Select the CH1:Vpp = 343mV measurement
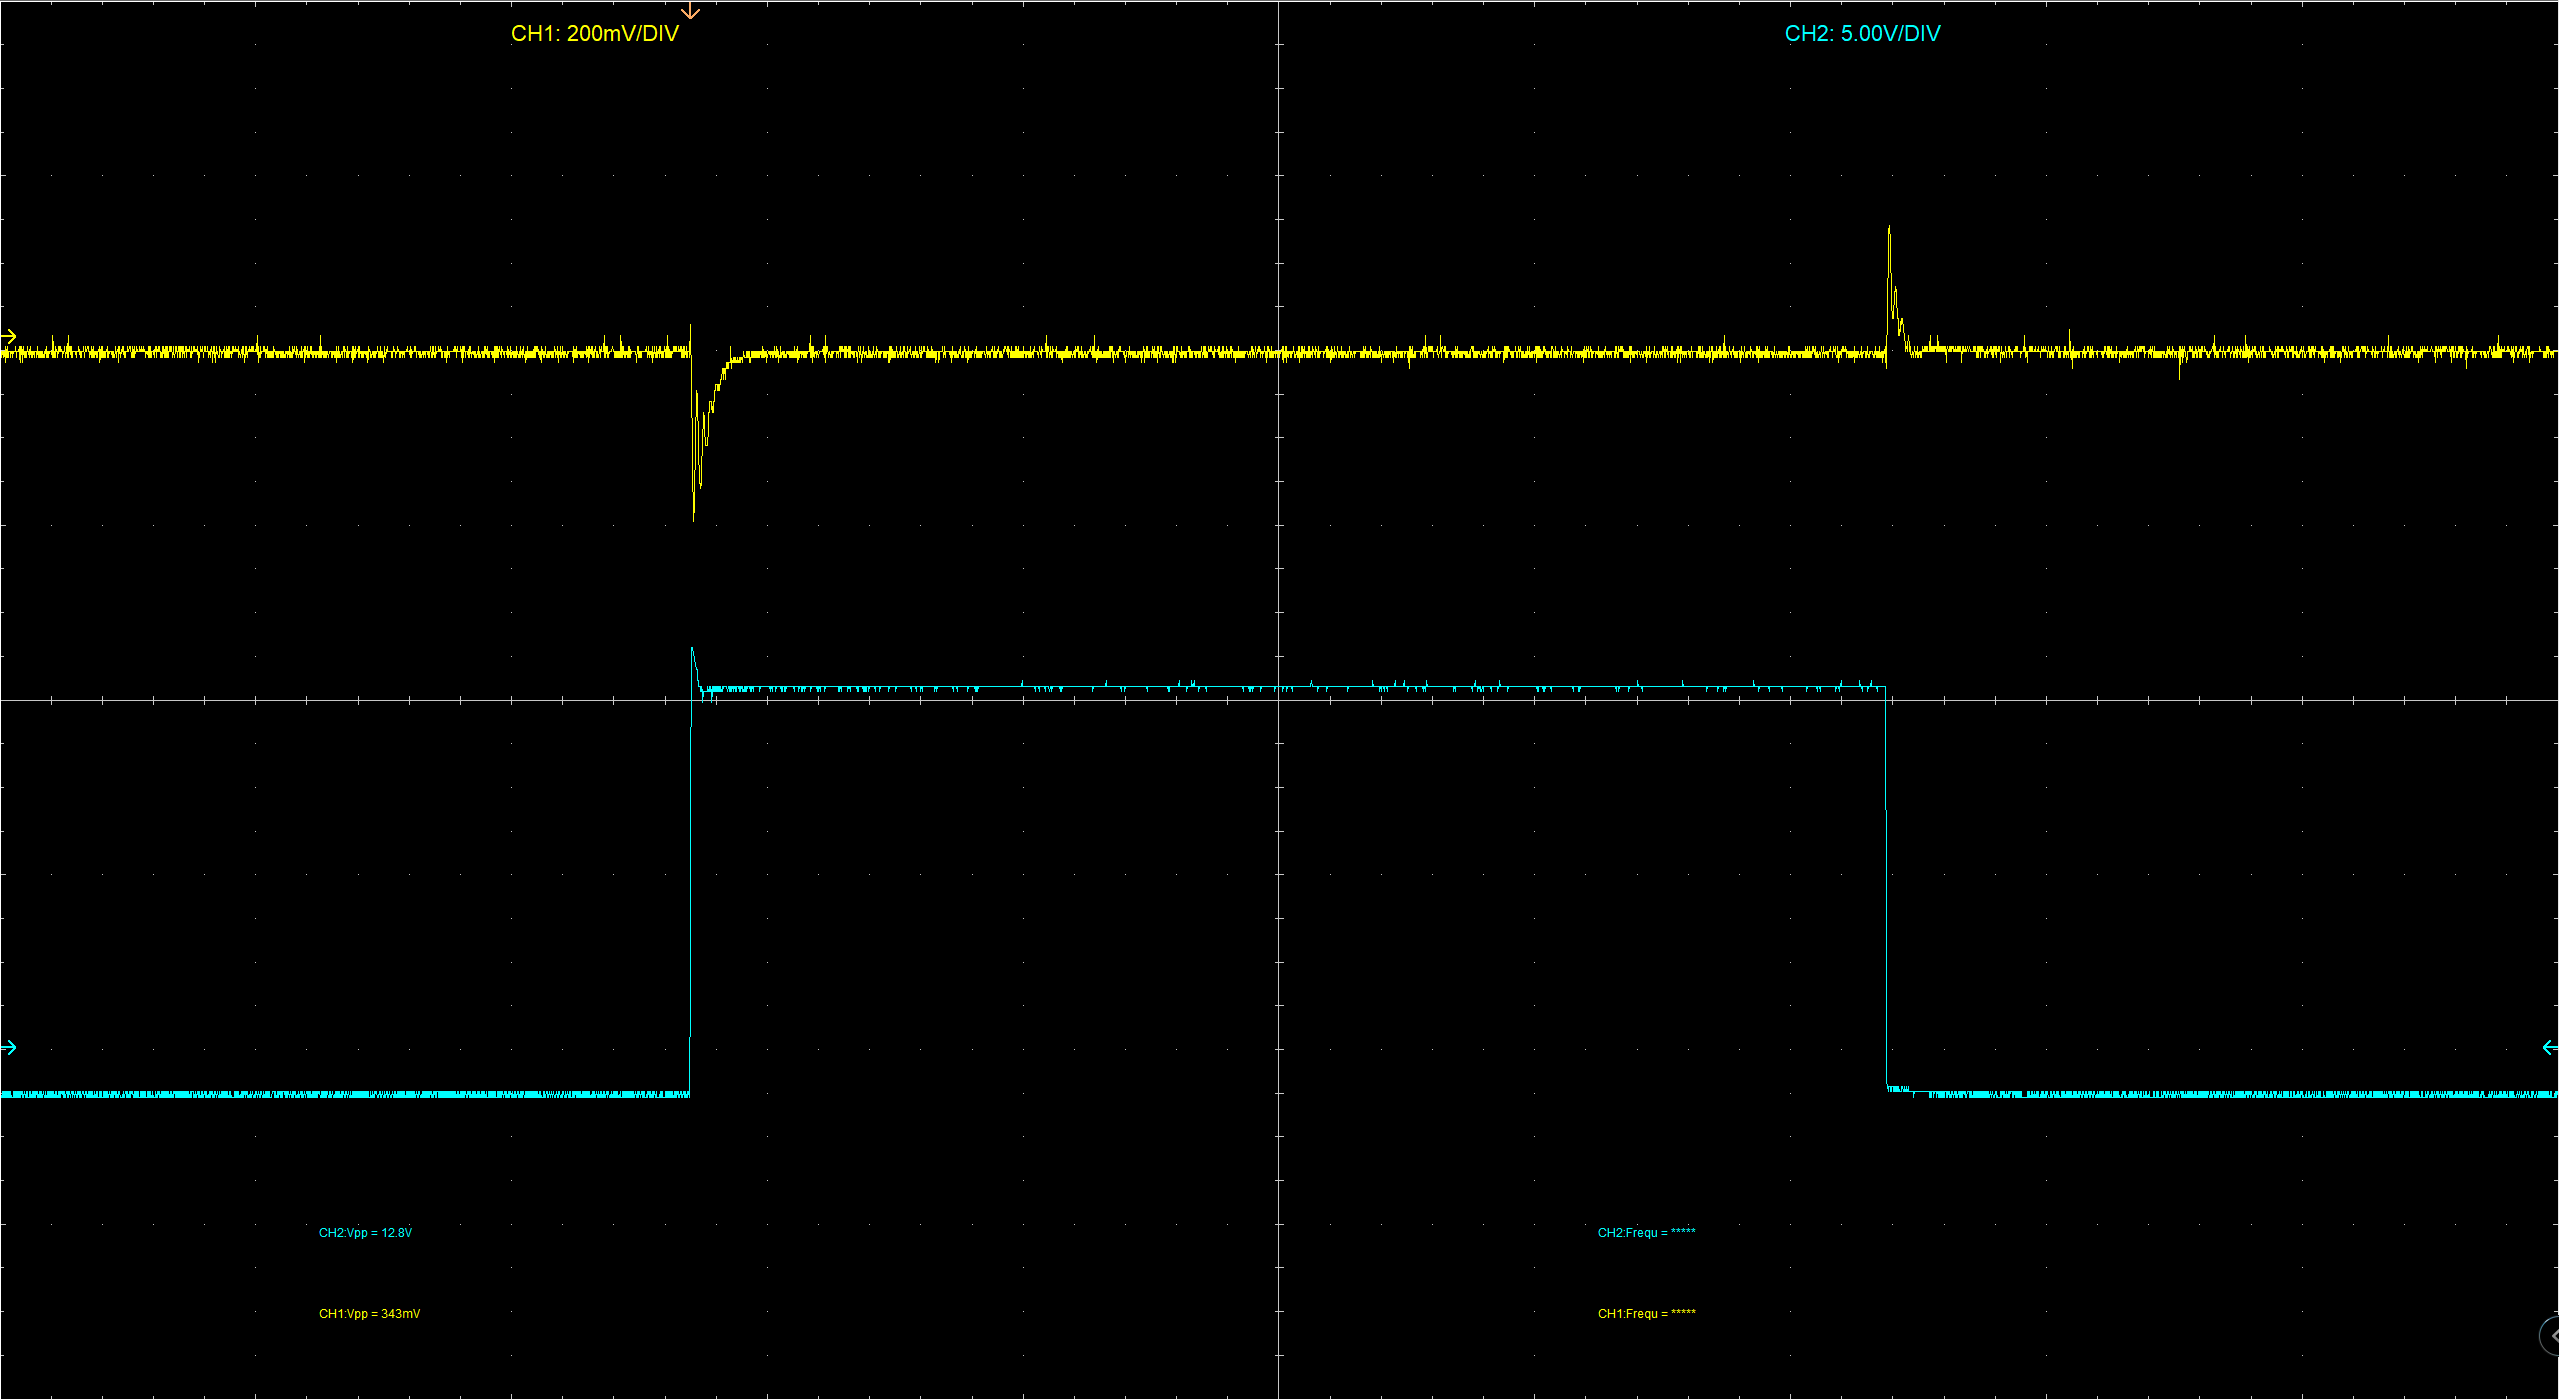Image resolution: width=2559 pixels, height=1399 pixels. tap(369, 1314)
